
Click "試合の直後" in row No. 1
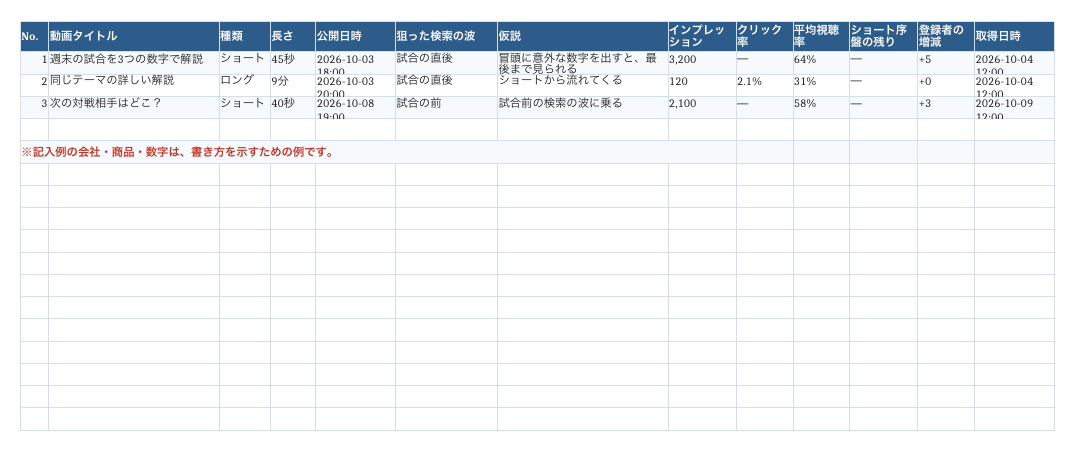coord(446,63)
